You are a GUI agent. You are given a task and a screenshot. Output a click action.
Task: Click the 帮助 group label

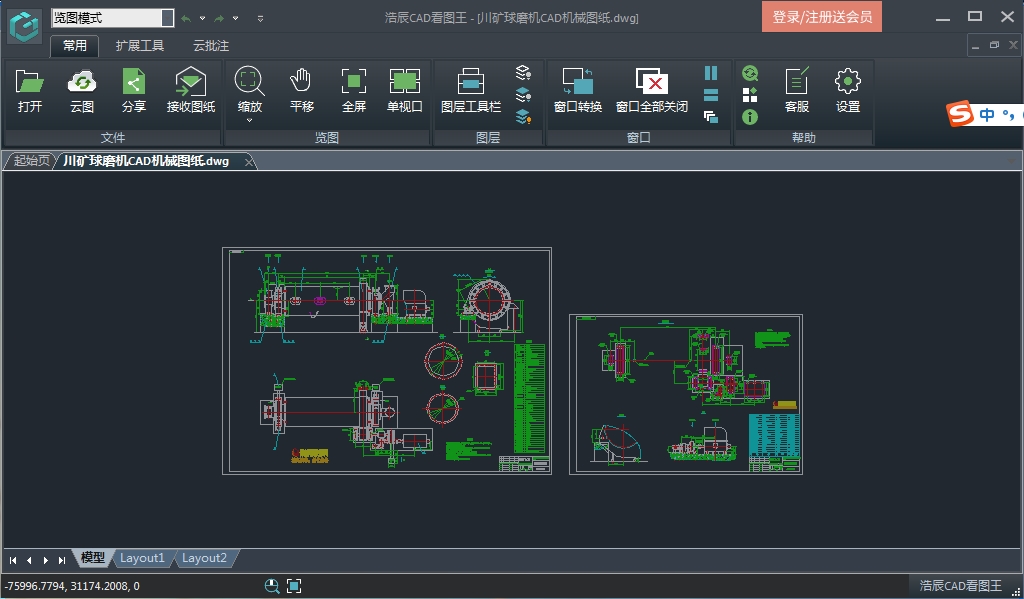point(803,138)
